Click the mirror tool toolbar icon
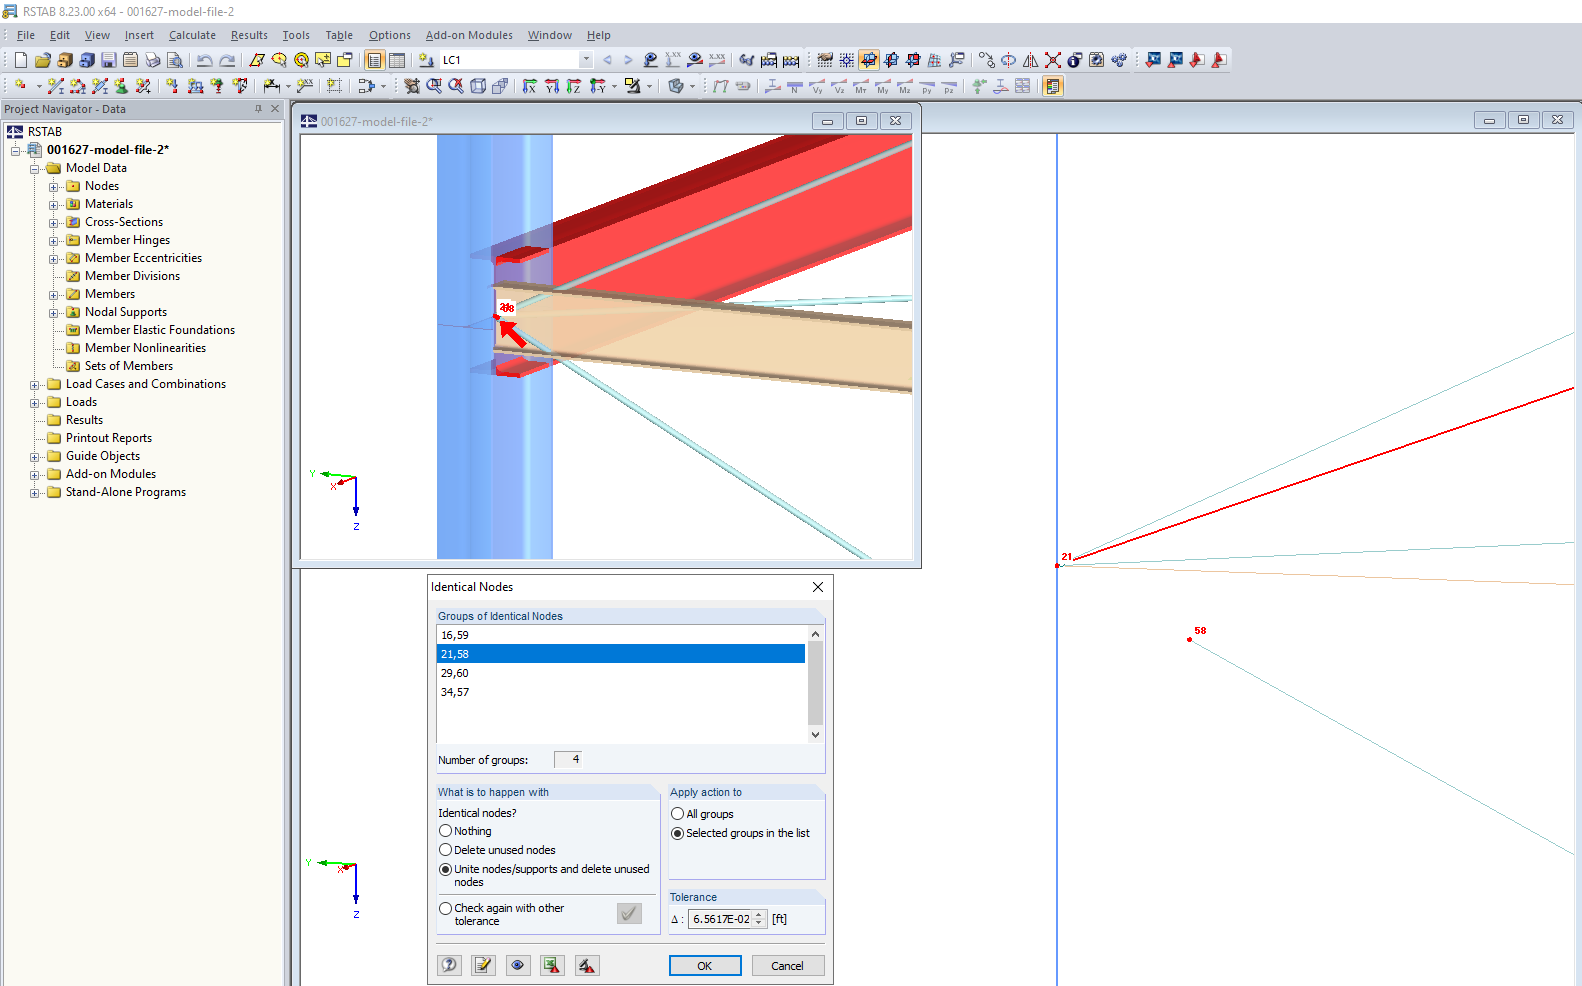The image size is (1582, 986). click(1031, 60)
